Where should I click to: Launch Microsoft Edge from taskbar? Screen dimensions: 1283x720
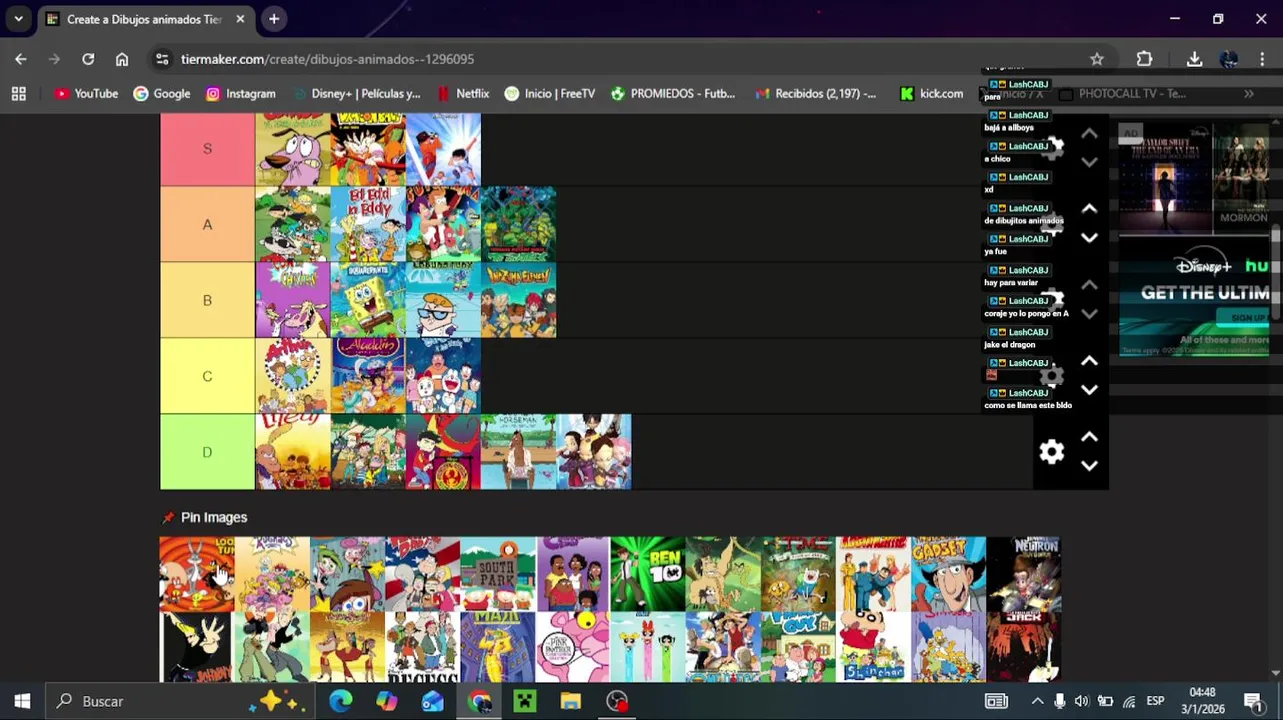pos(341,701)
